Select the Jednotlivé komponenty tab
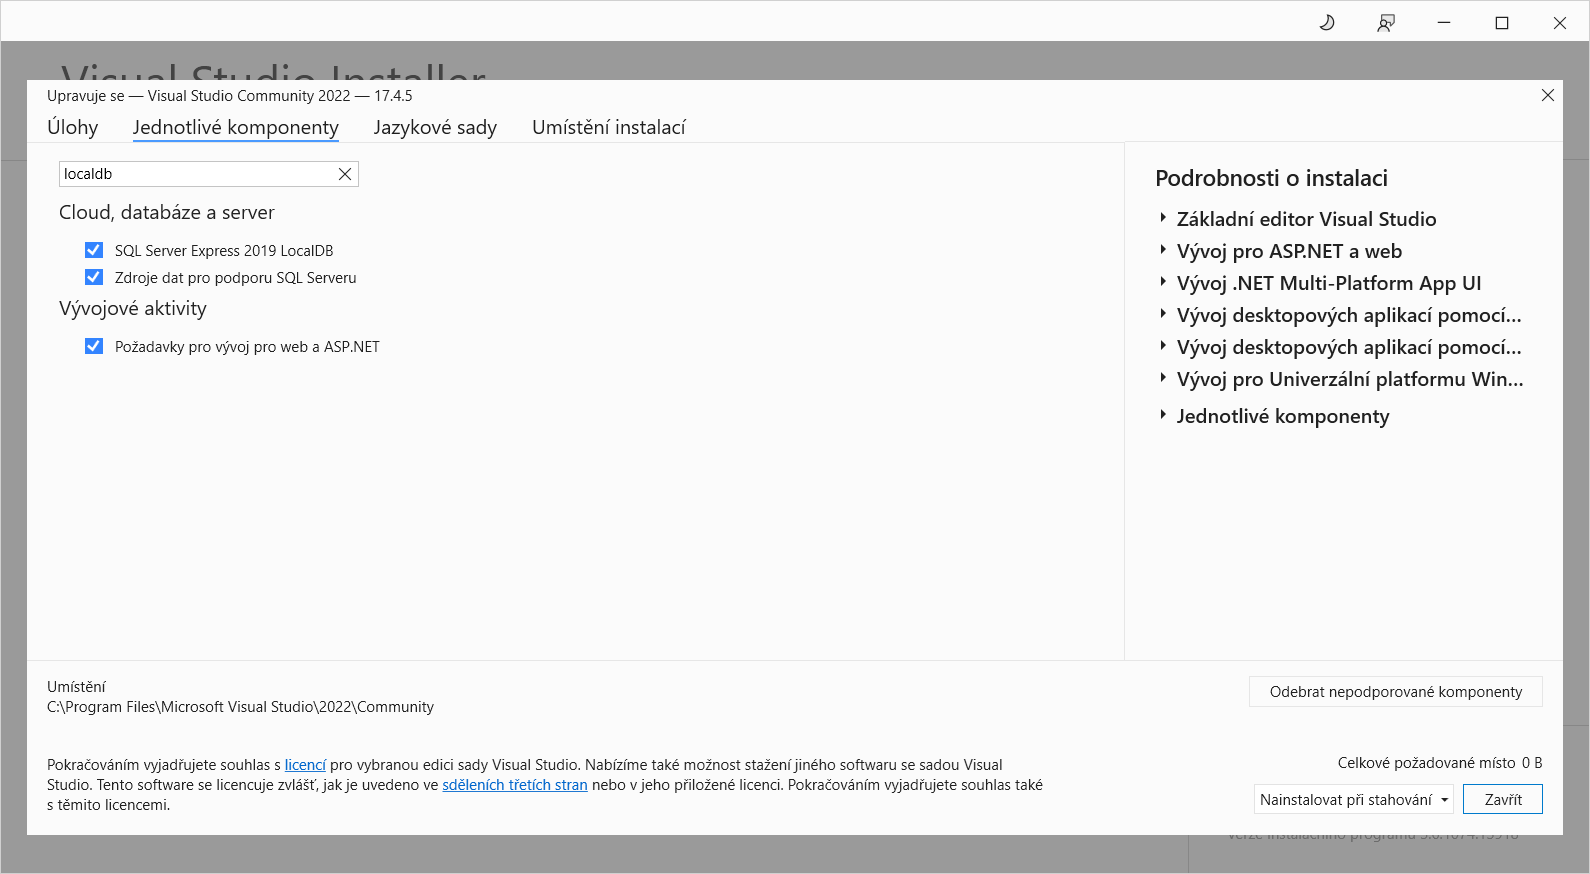Image resolution: width=1590 pixels, height=874 pixels. tap(236, 127)
